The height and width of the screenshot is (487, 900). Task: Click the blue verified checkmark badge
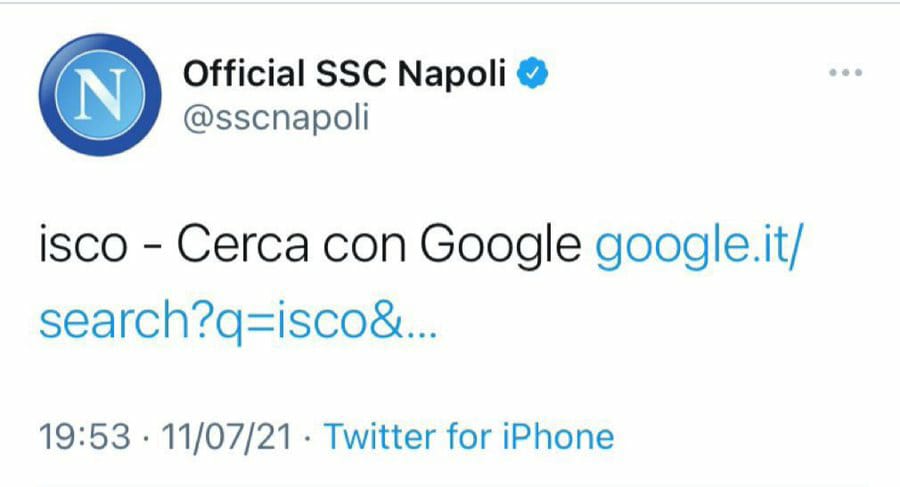click(x=532, y=74)
